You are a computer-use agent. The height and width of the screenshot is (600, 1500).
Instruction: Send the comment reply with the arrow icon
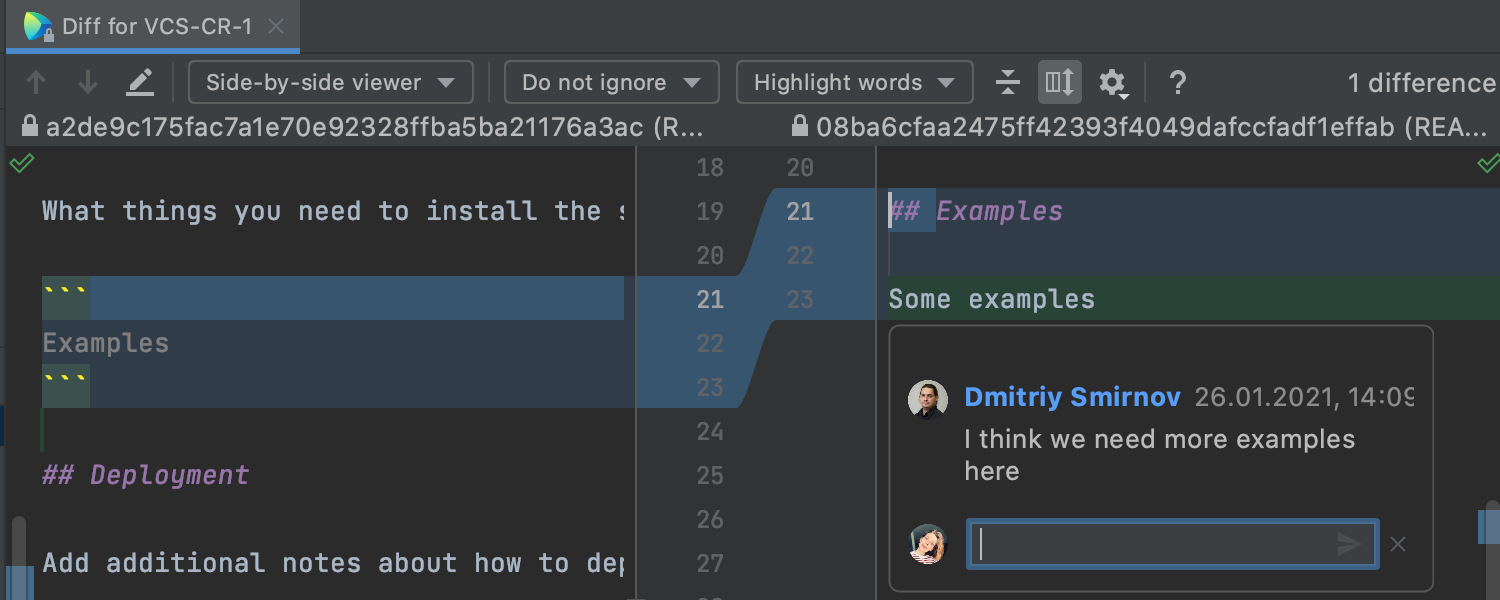pyautogui.click(x=1348, y=544)
